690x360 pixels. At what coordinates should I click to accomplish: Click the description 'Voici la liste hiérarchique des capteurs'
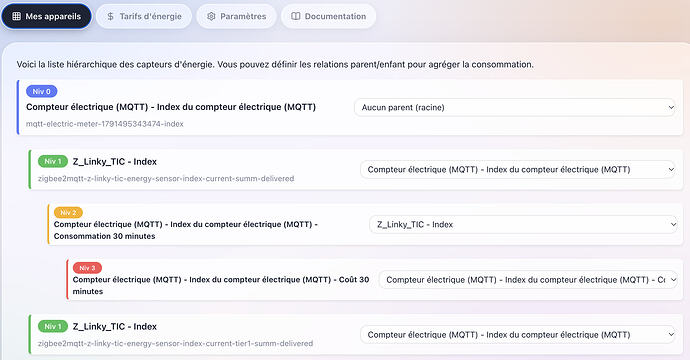(275, 64)
